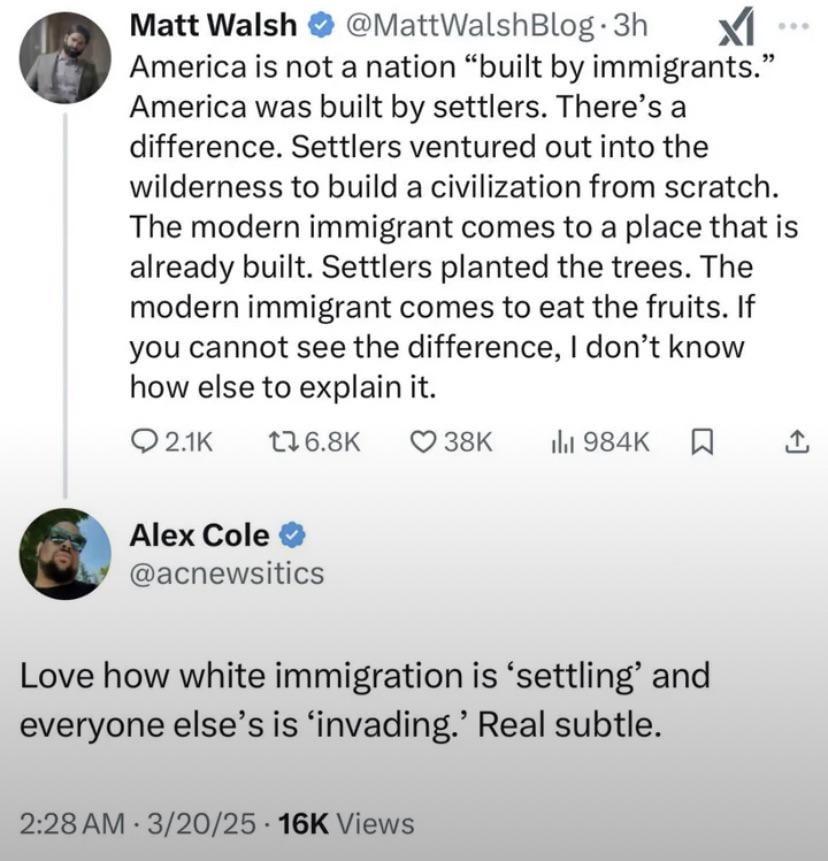Click Alex Cole's blue verified badge
Screen dimensions: 828x861
click(292, 537)
